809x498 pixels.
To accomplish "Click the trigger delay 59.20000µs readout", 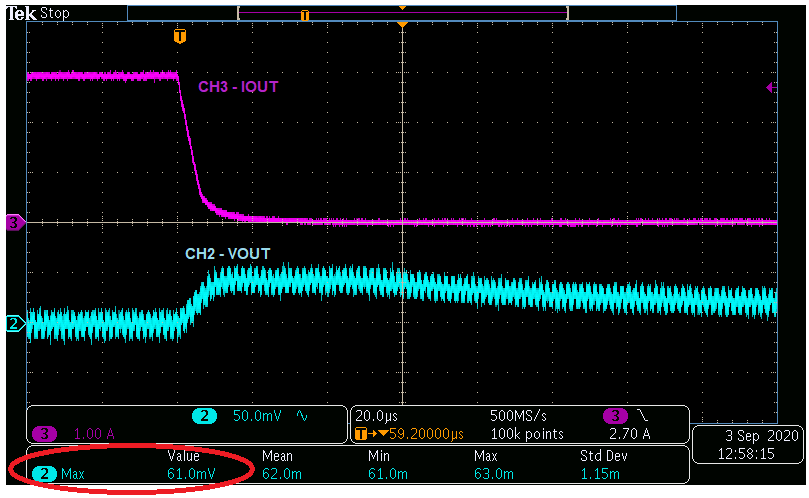I will click(x=417, y=434).
